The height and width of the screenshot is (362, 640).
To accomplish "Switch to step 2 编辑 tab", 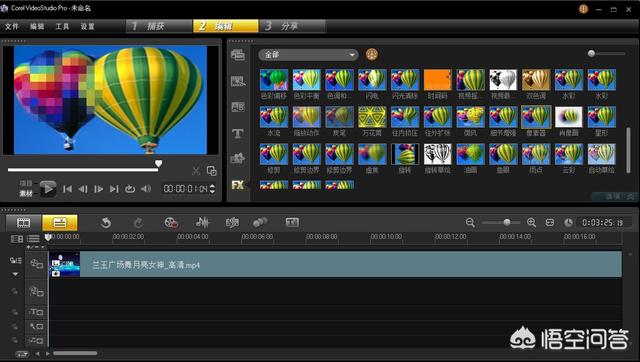I will pos(226,26).
